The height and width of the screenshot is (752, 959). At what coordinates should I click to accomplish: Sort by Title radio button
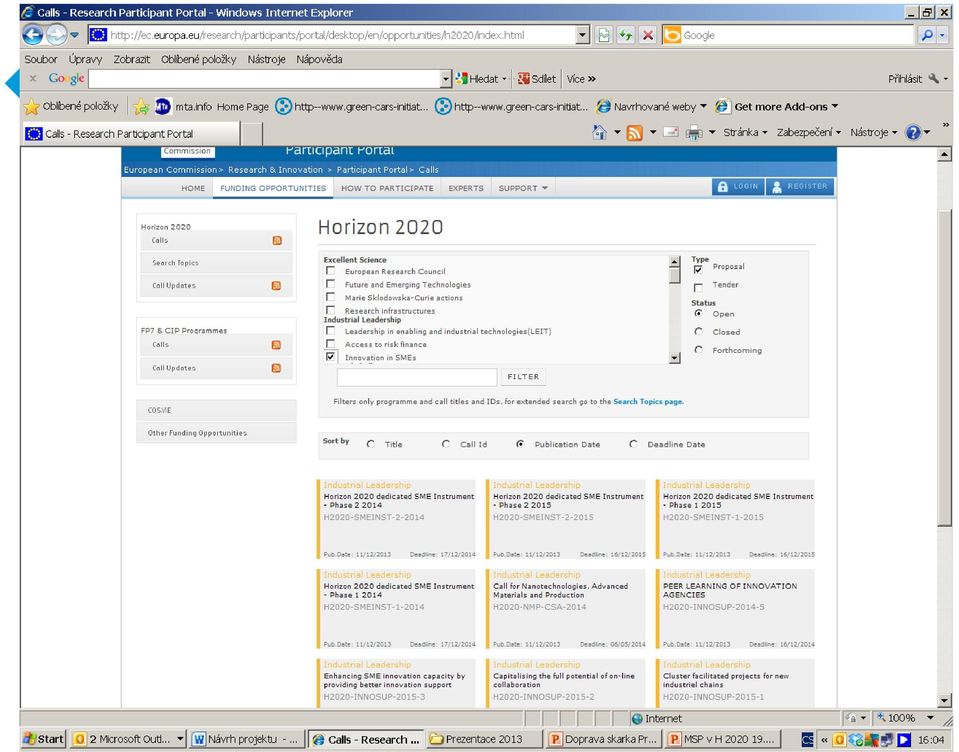click(371, 444)
